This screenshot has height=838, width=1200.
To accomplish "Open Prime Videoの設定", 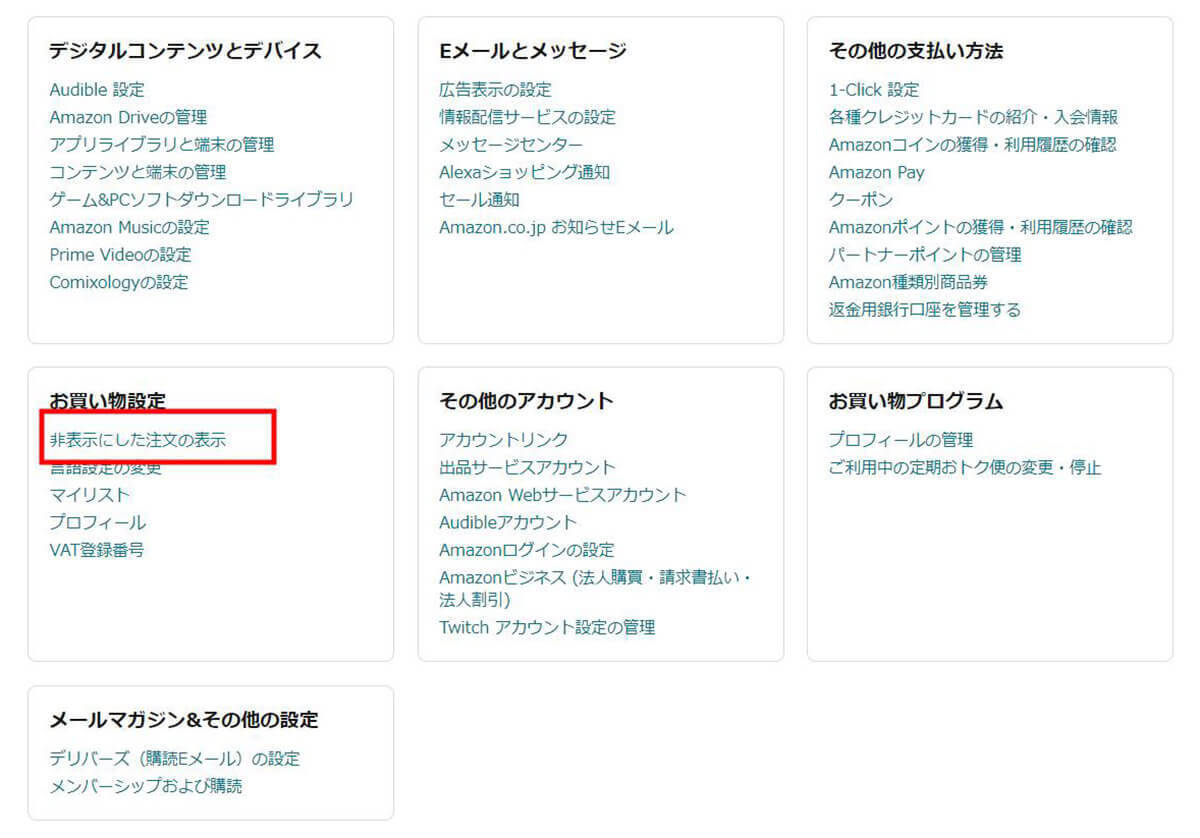I will coord(120,255).
